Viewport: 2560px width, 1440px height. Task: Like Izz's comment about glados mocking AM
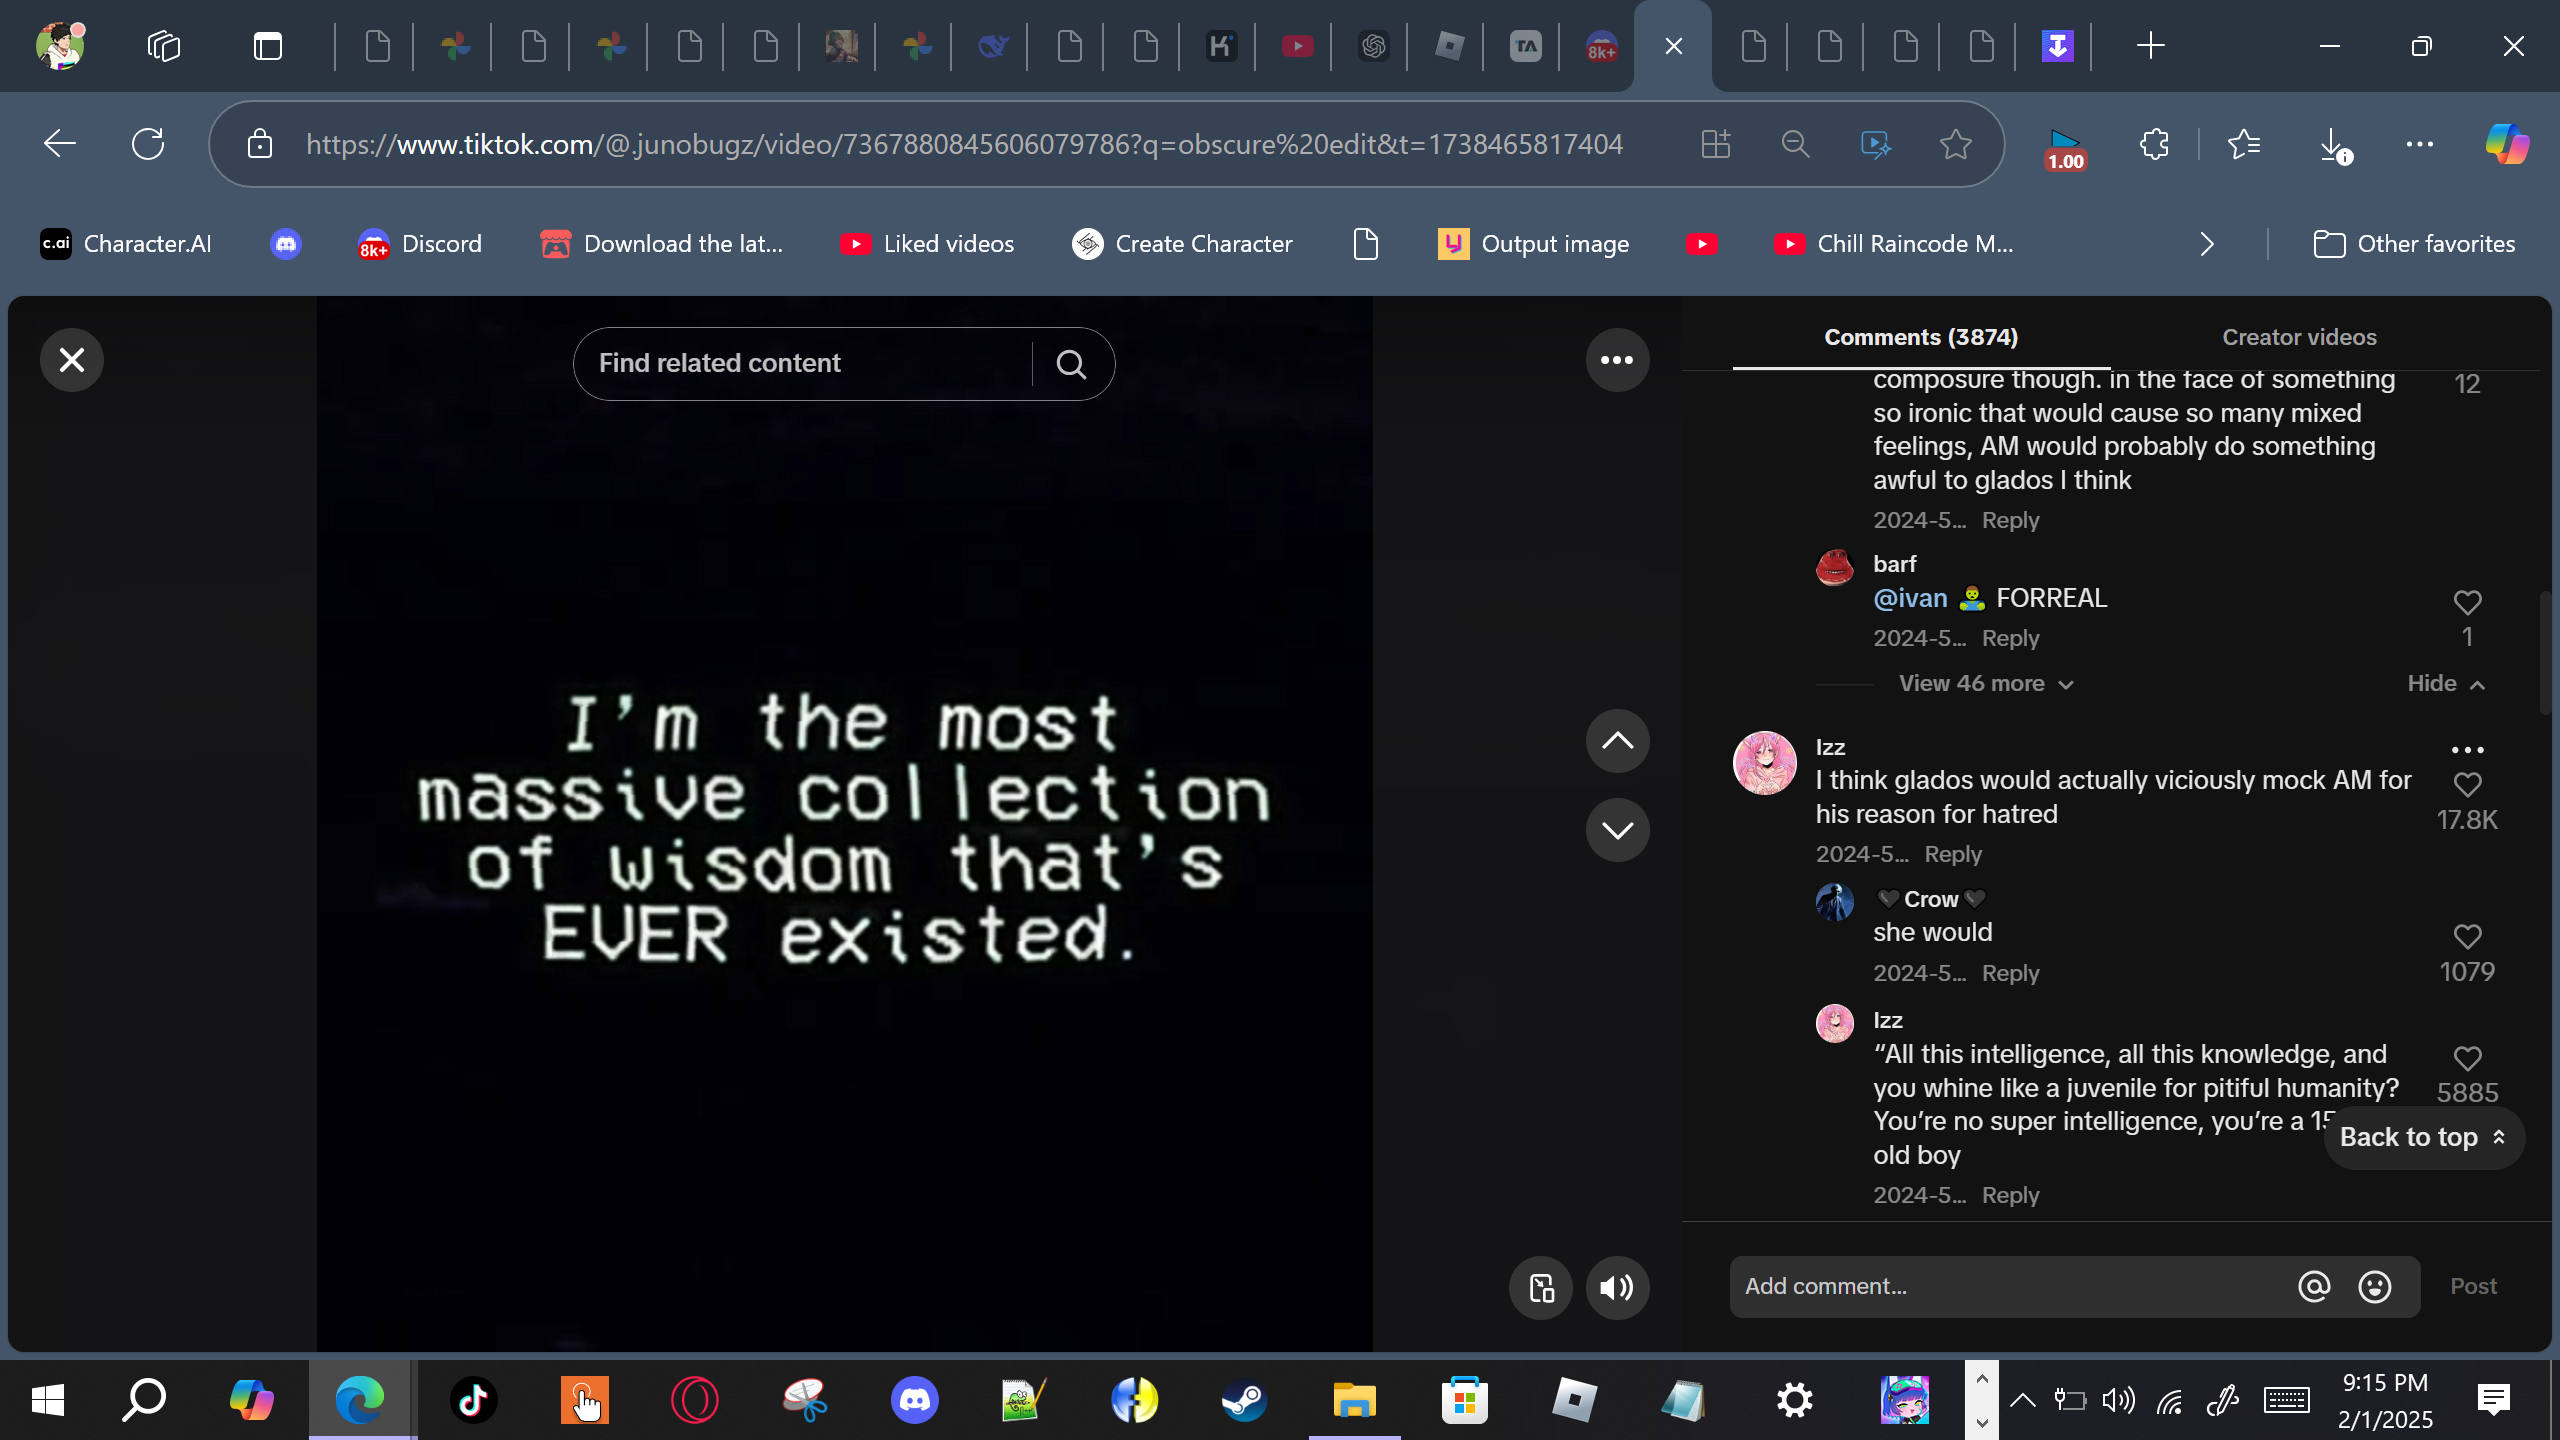click(x=2467, y=785)
